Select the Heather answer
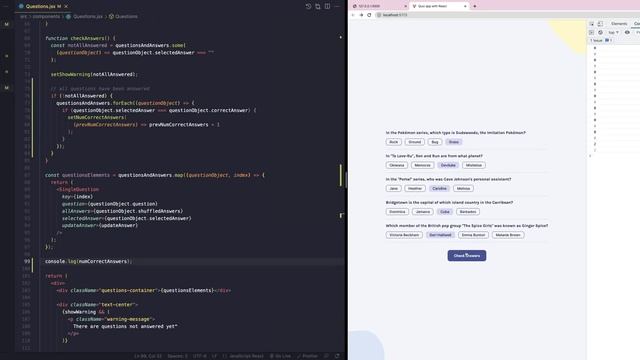640x360 pixels. (x=415, y=189)
